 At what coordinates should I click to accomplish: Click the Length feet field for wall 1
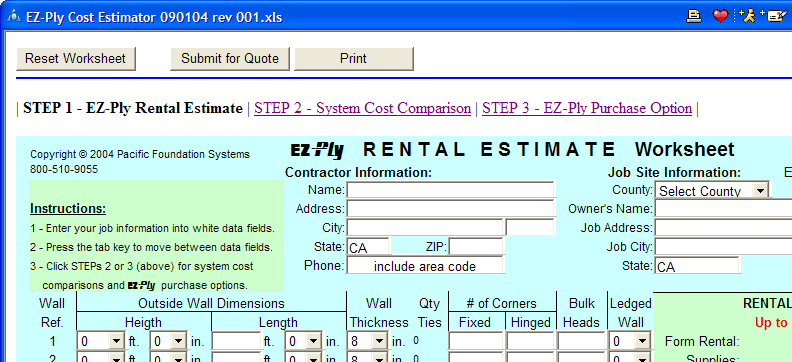[x=236, y=341]
